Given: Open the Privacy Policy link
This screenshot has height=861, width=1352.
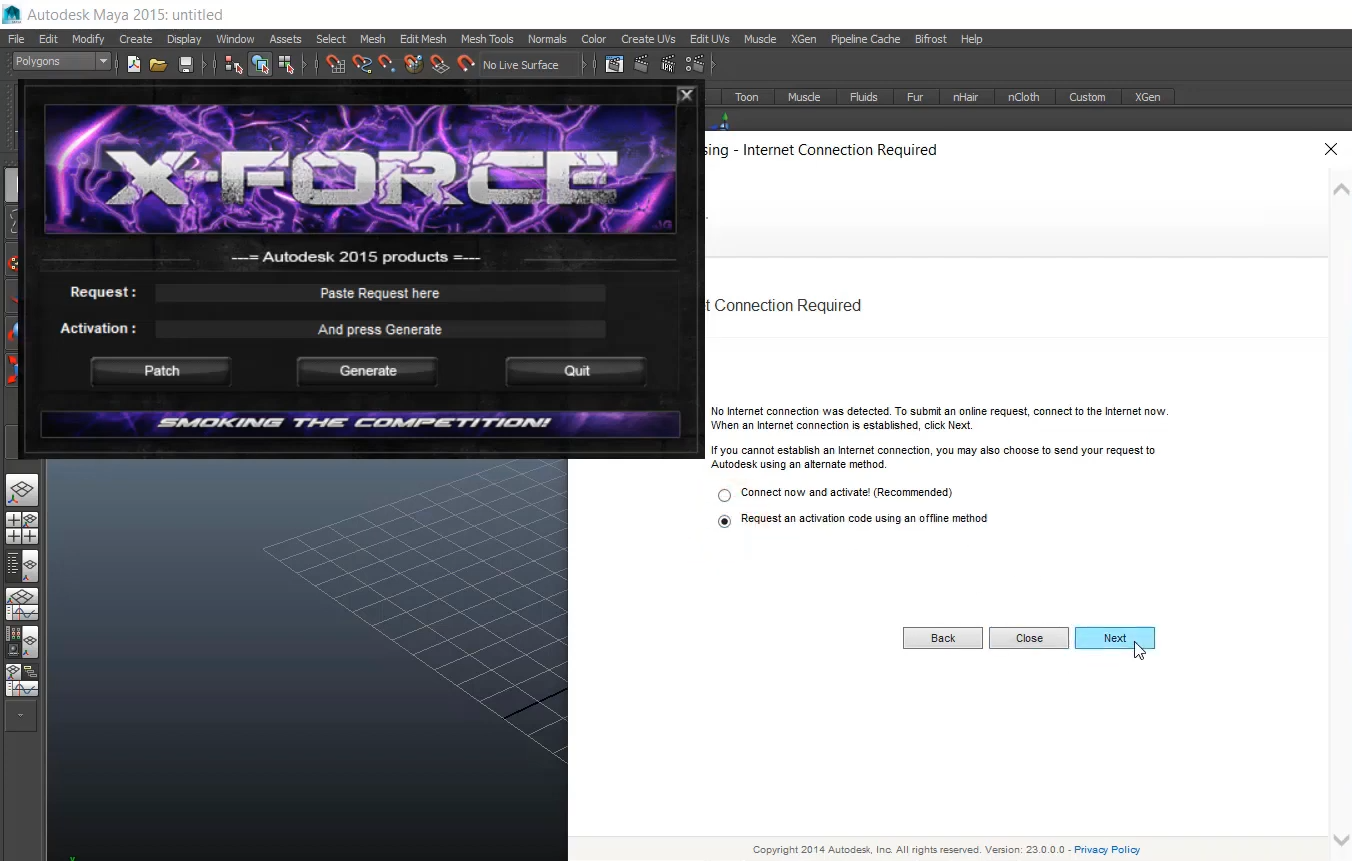Looking at the screenshot, I should (1106, 850).
